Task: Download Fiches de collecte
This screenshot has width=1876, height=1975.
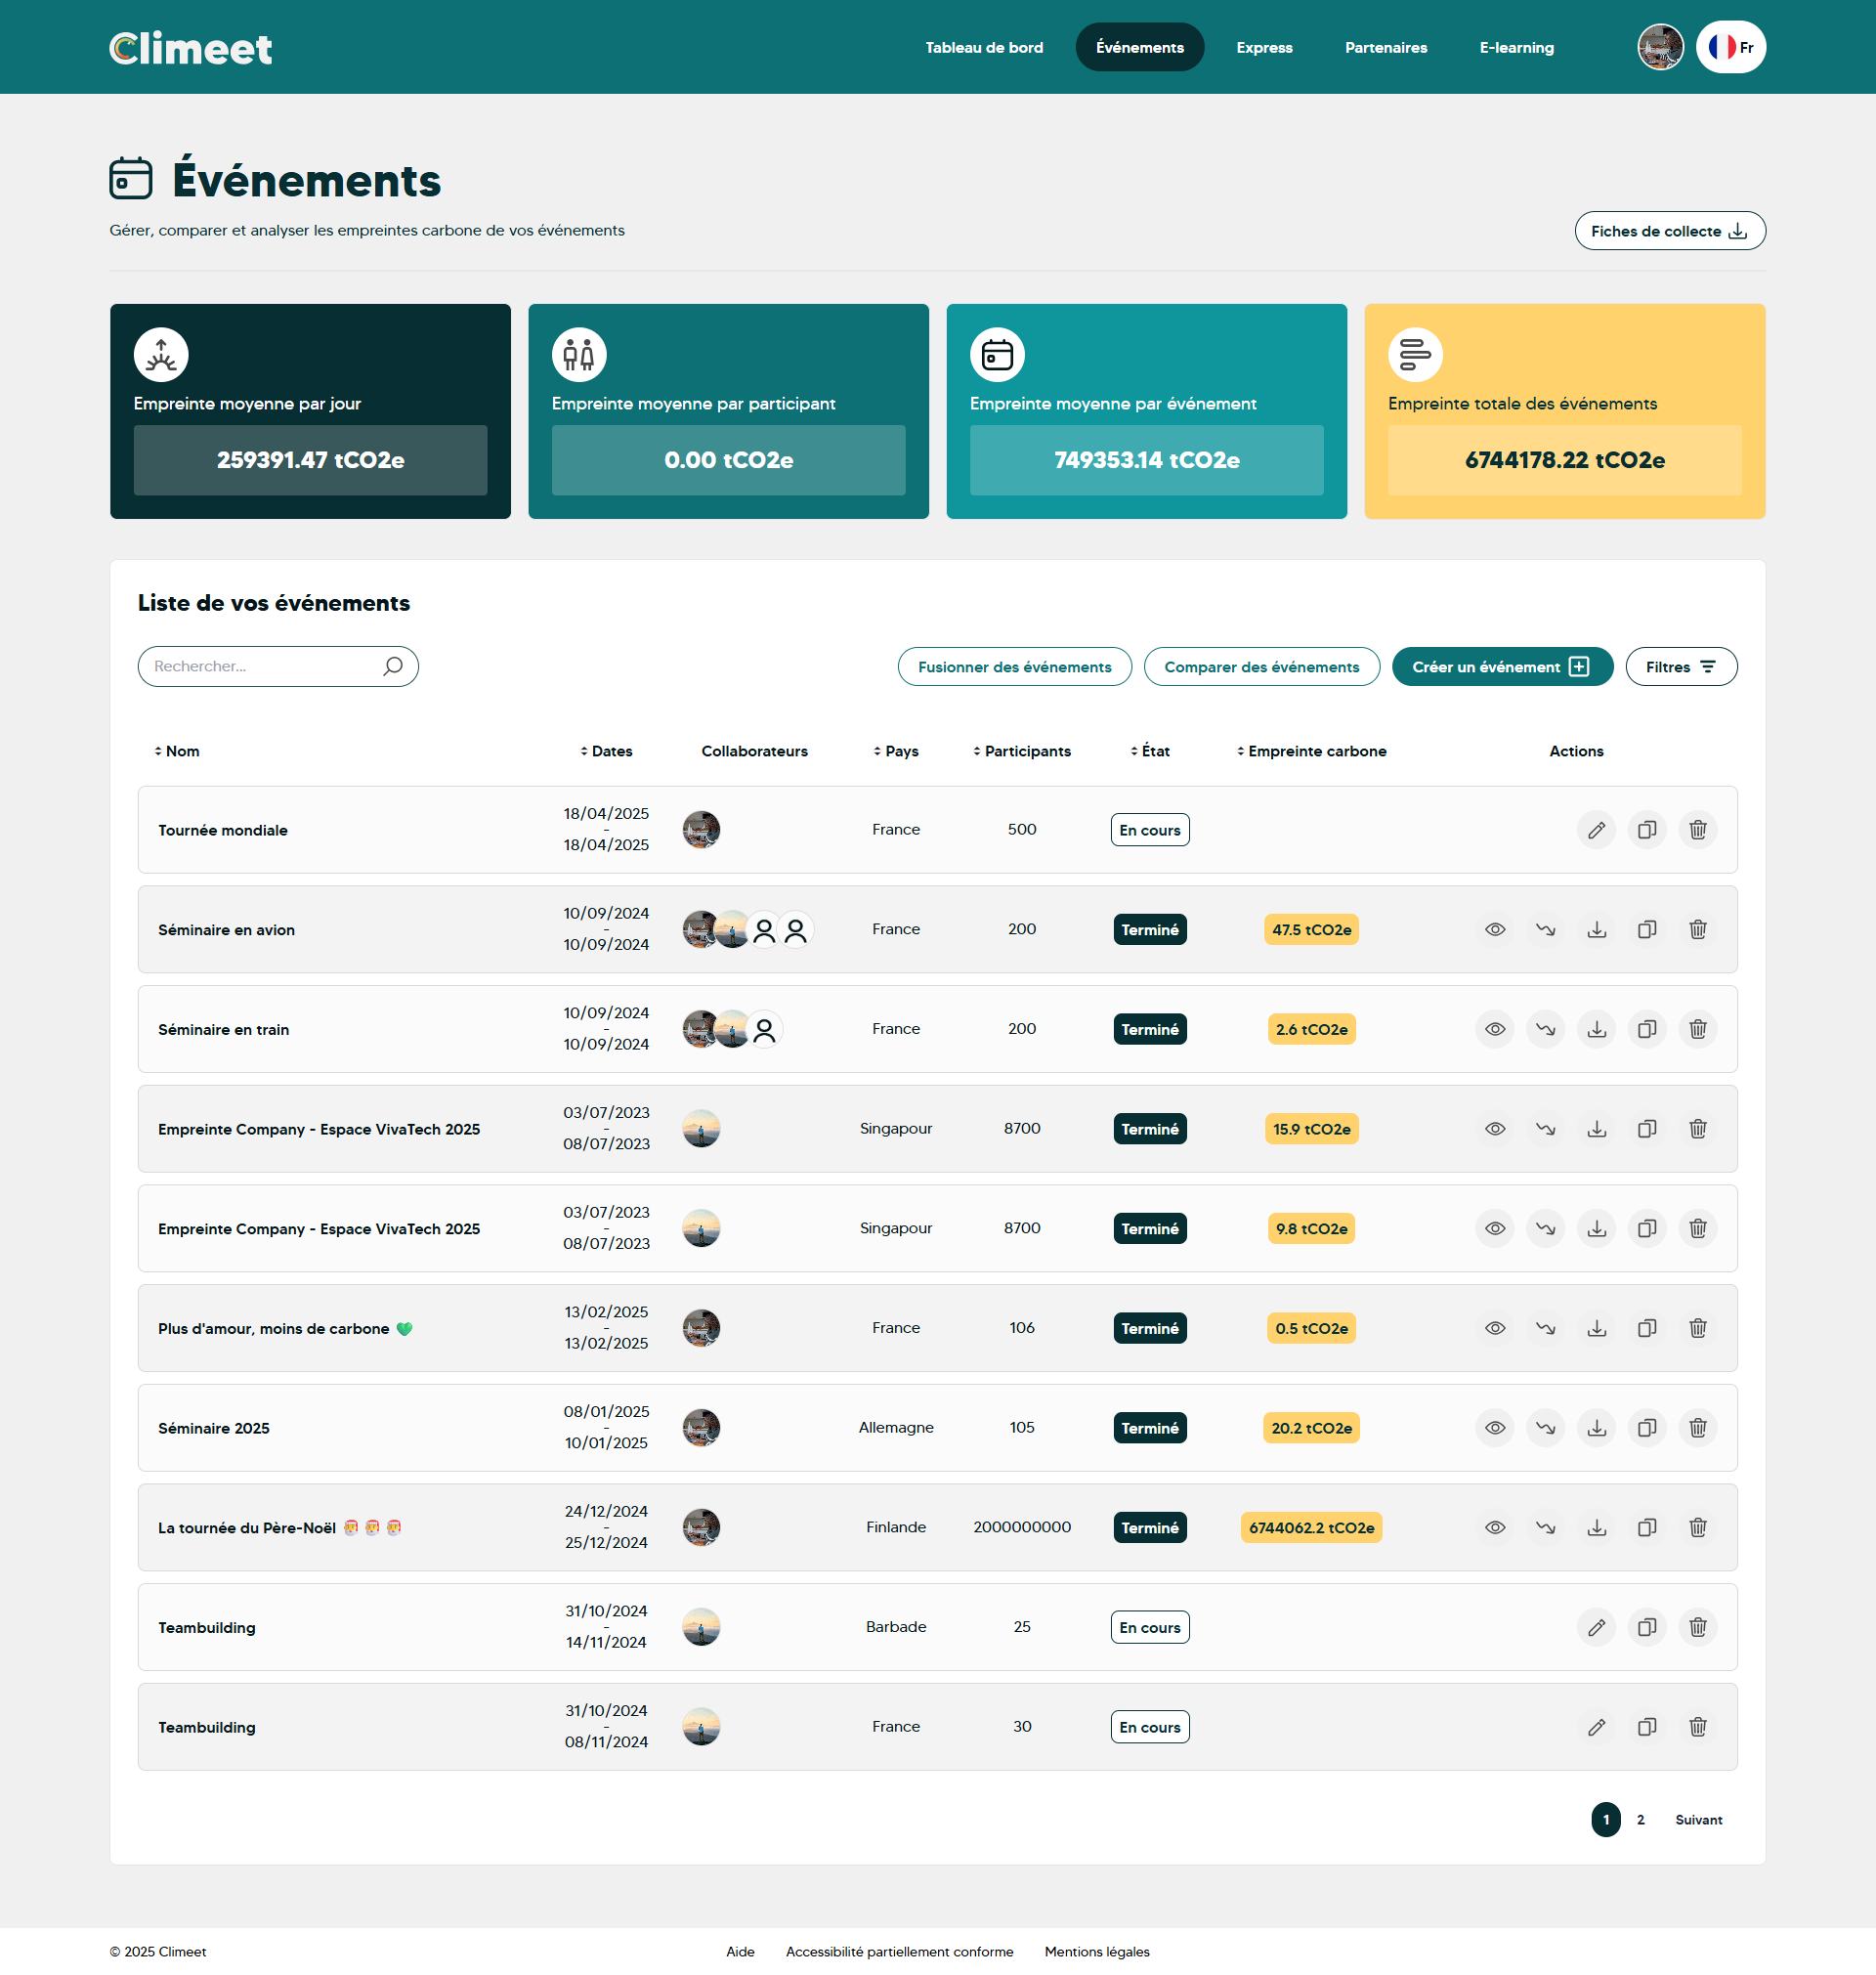Action: click(x=1668, y=231)
